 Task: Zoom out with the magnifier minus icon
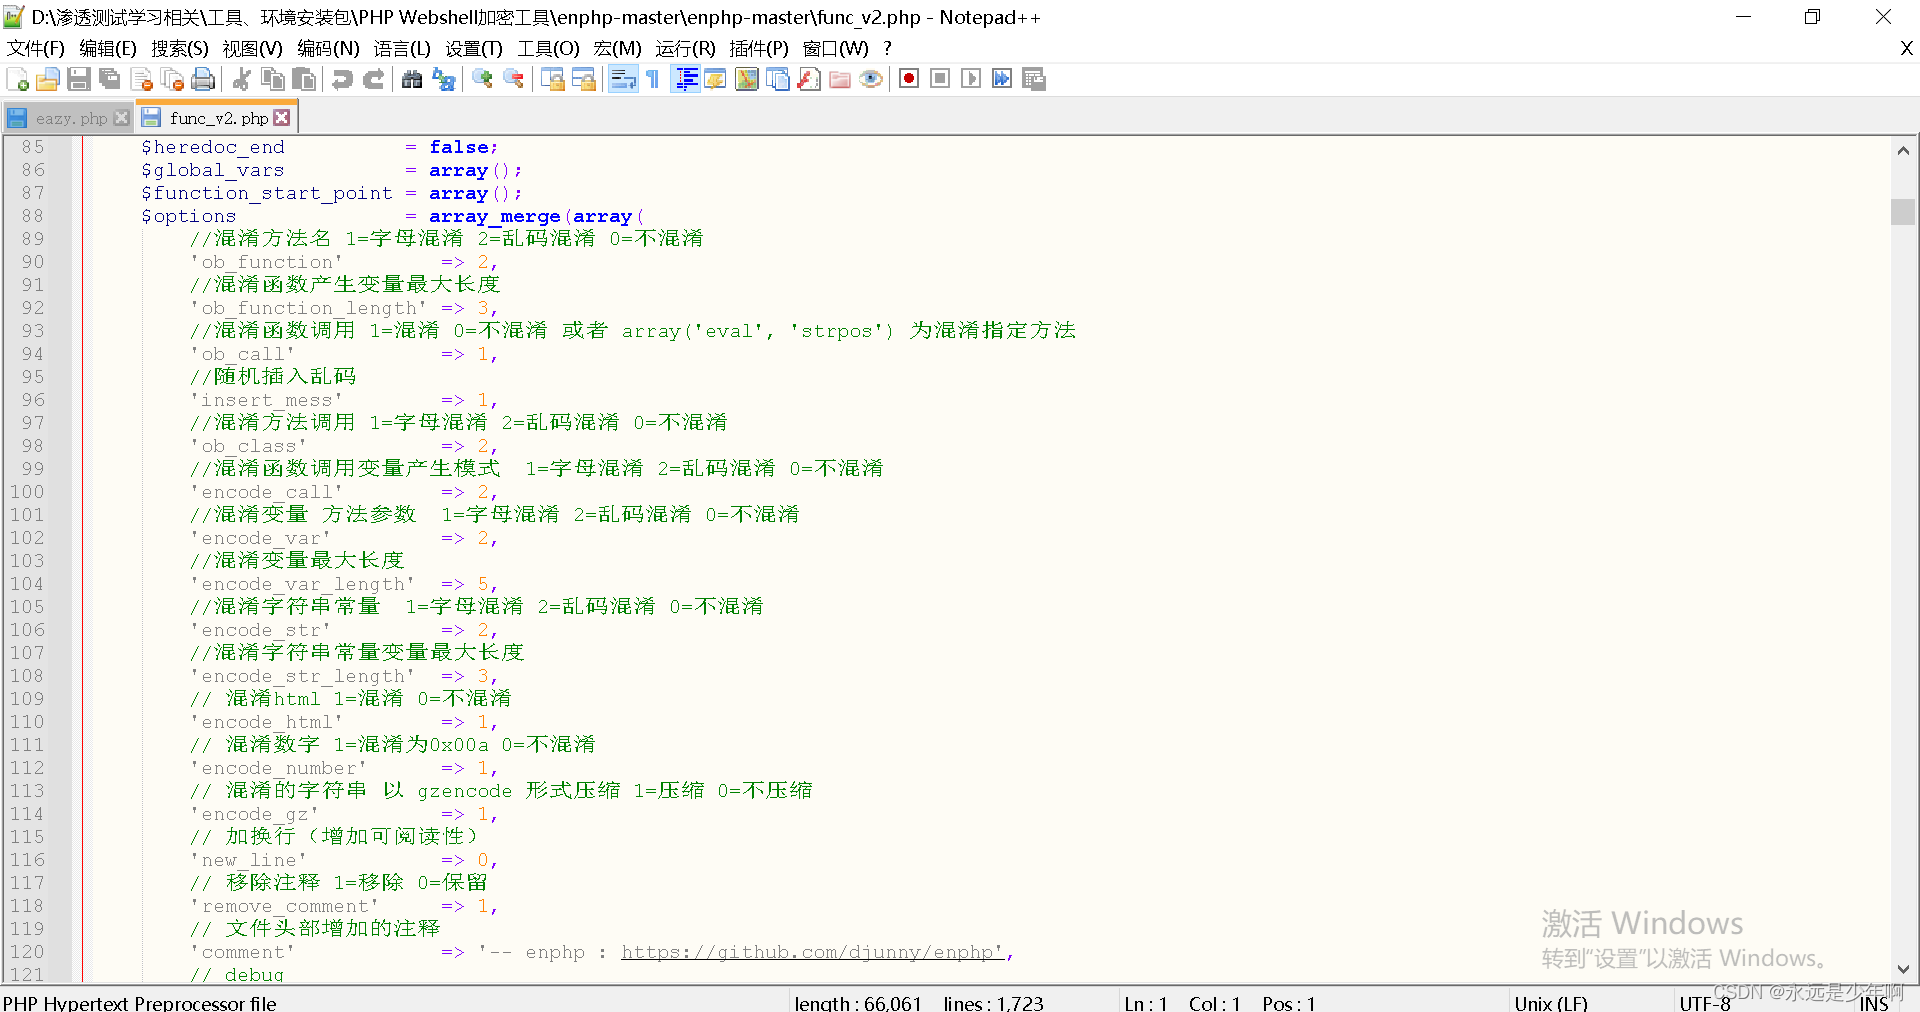tap(513, 79)
